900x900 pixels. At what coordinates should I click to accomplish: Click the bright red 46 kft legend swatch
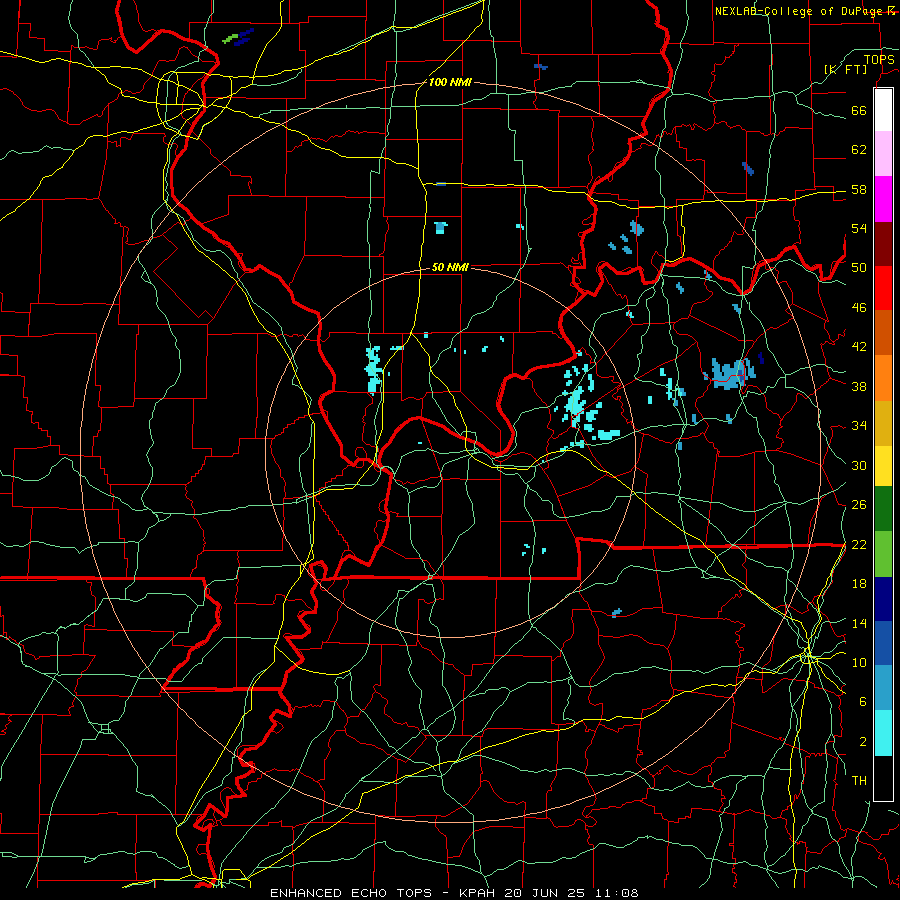(x=883, y=288)
